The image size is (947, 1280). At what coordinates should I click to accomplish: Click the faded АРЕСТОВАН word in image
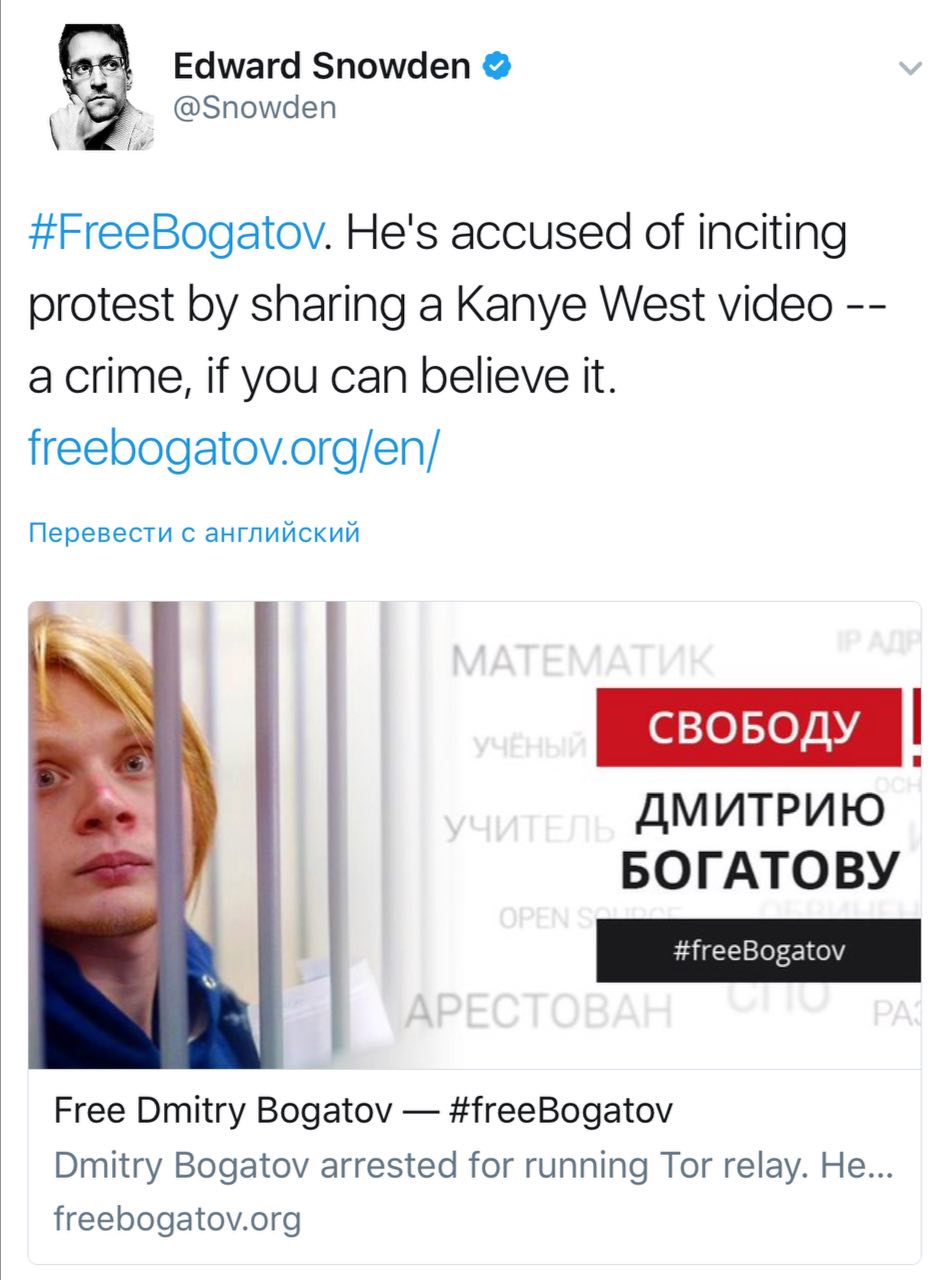540,1013
